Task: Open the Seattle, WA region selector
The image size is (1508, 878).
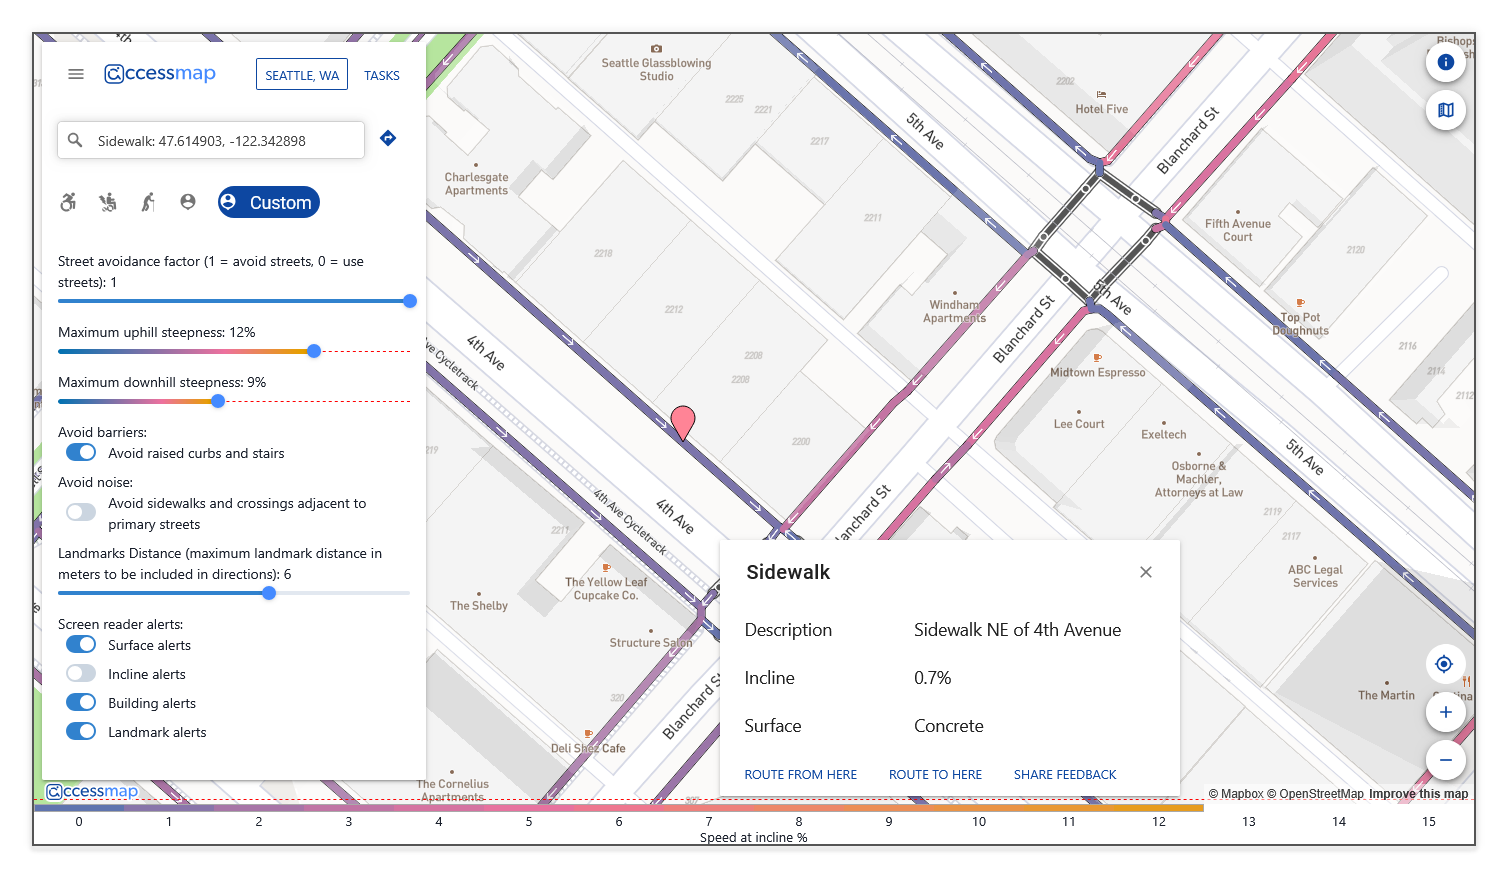Action: click(x=302, y=75)
